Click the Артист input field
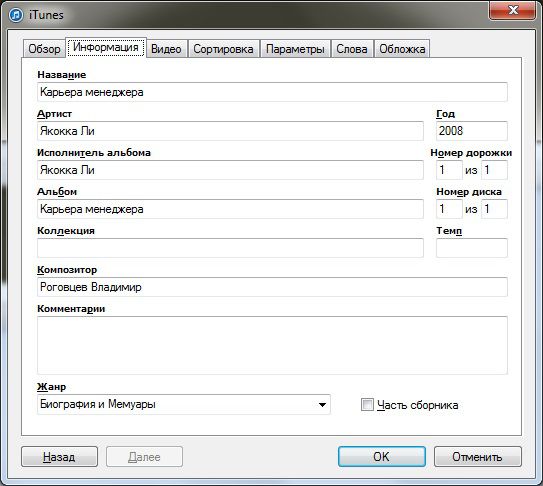The image size is (543, 486). click(230, 131)
